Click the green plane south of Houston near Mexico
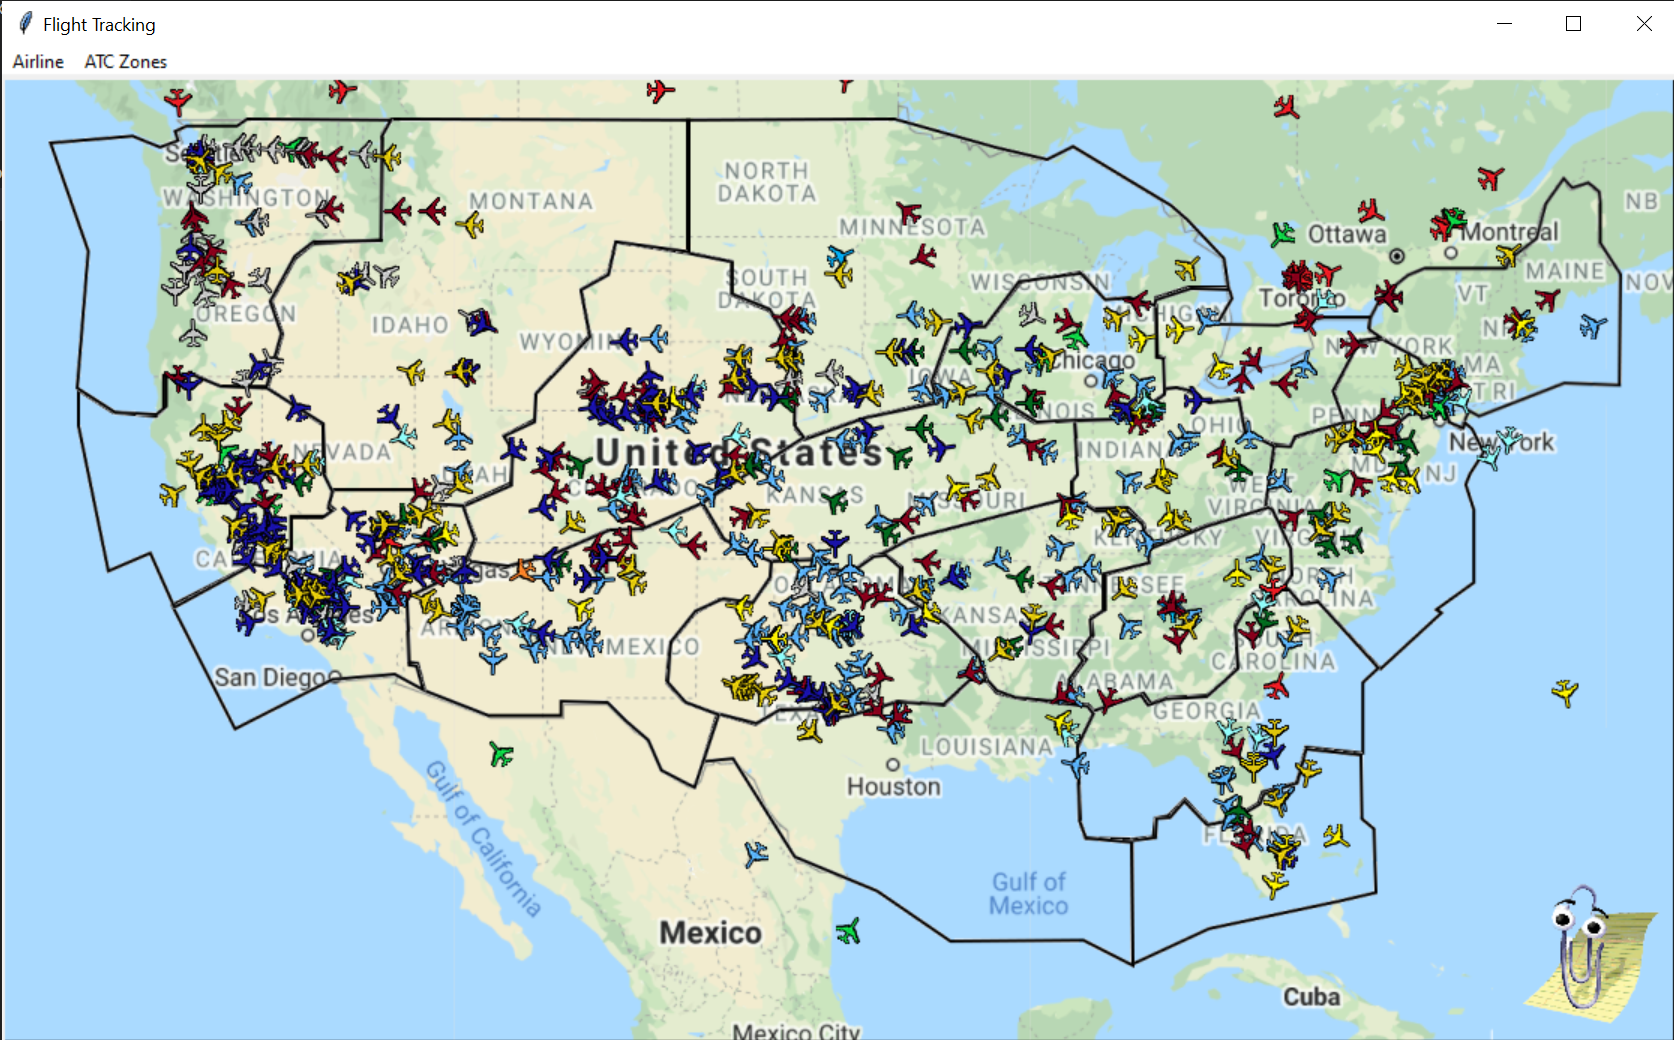The height and width of the screenshot is (1040, 1674). [x=849, y=929]
